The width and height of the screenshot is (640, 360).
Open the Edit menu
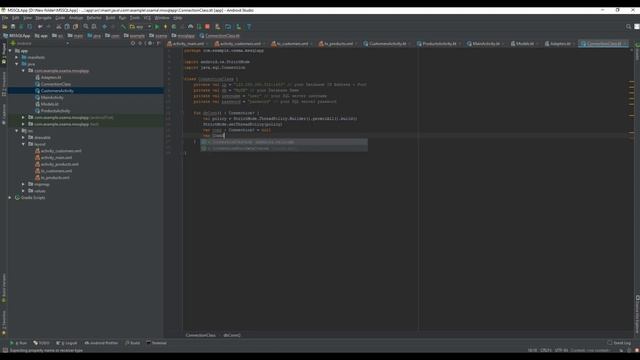pyautogui.click(x=16, y=18)
